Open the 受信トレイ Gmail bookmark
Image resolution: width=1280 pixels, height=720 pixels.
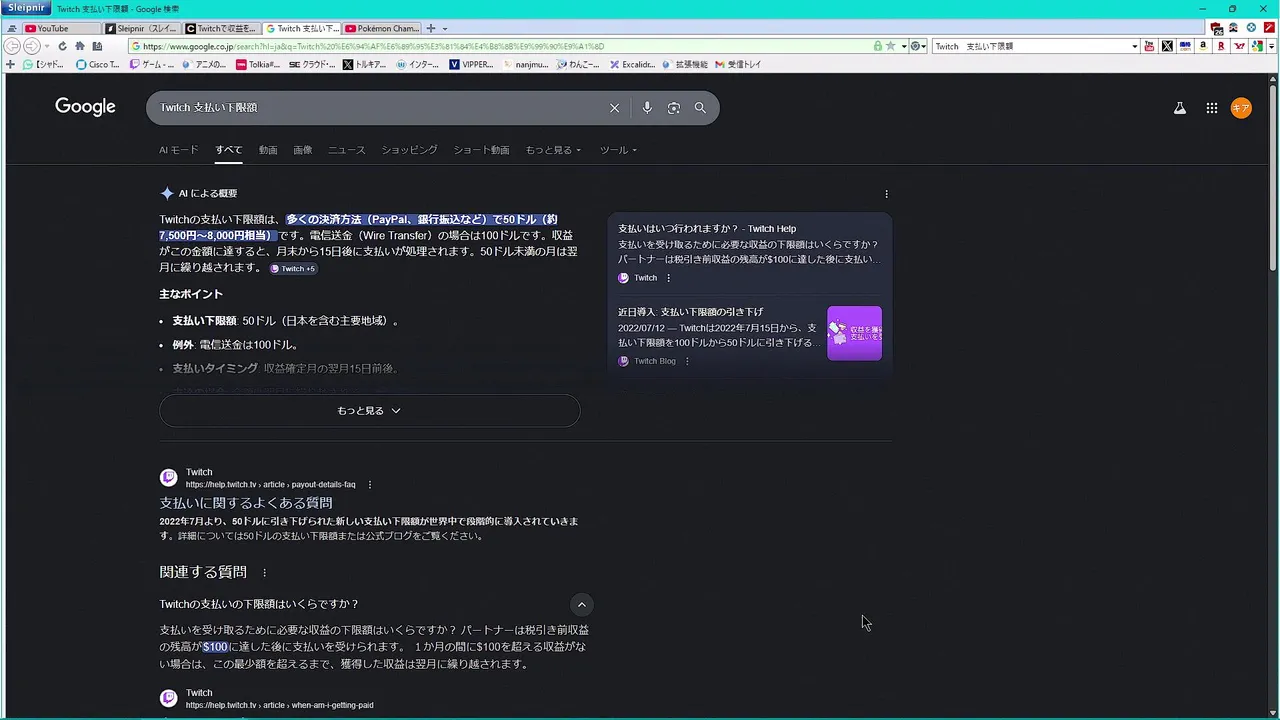click(738, 64)
